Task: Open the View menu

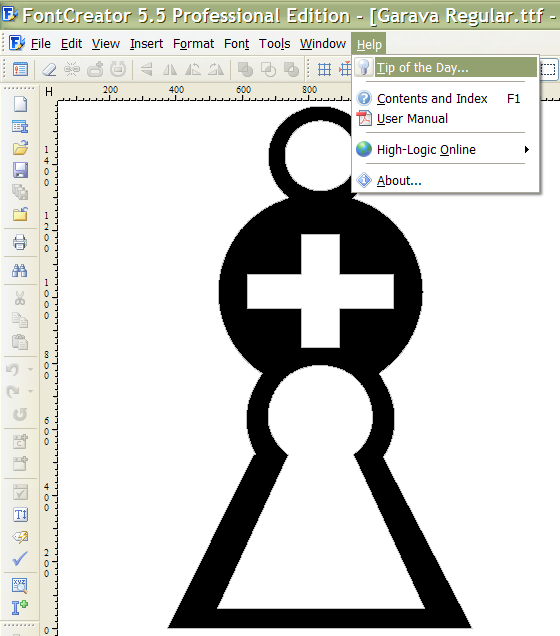Action: (106, 43)
